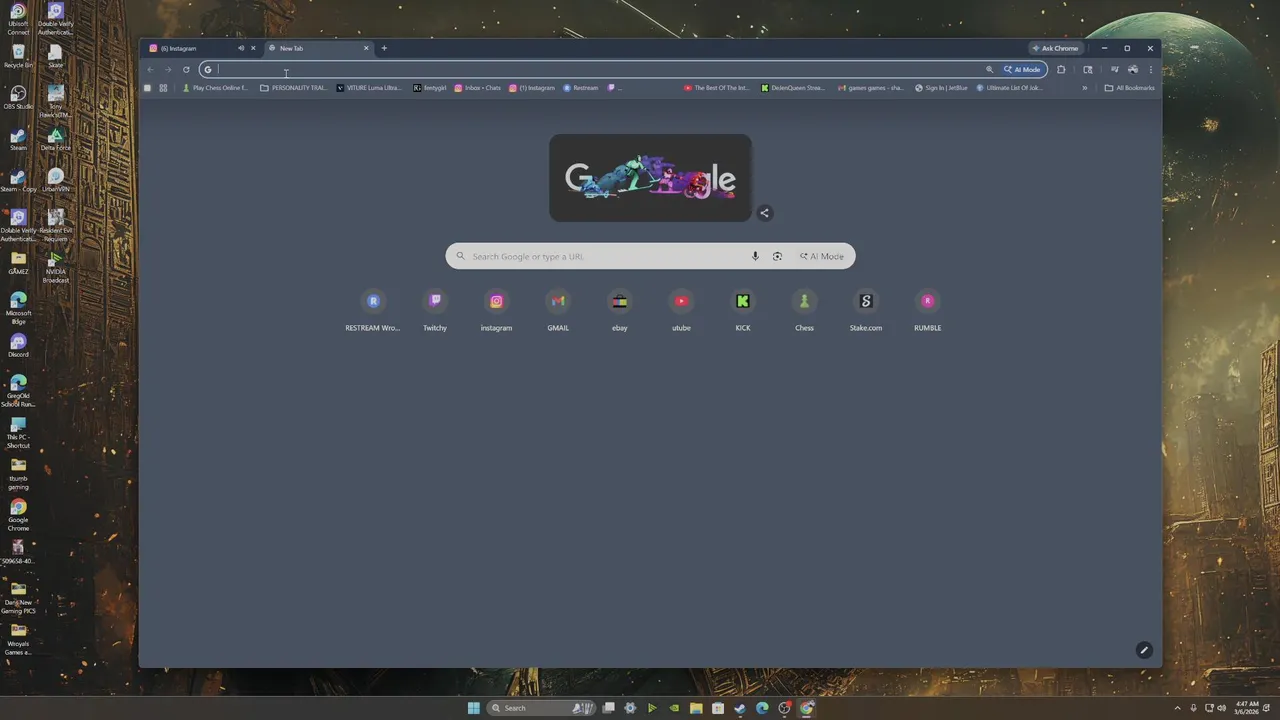Viewport: 1280px width, 720px height.
Task: Reload the page in Chrome
Action: (x=186, y=69)
